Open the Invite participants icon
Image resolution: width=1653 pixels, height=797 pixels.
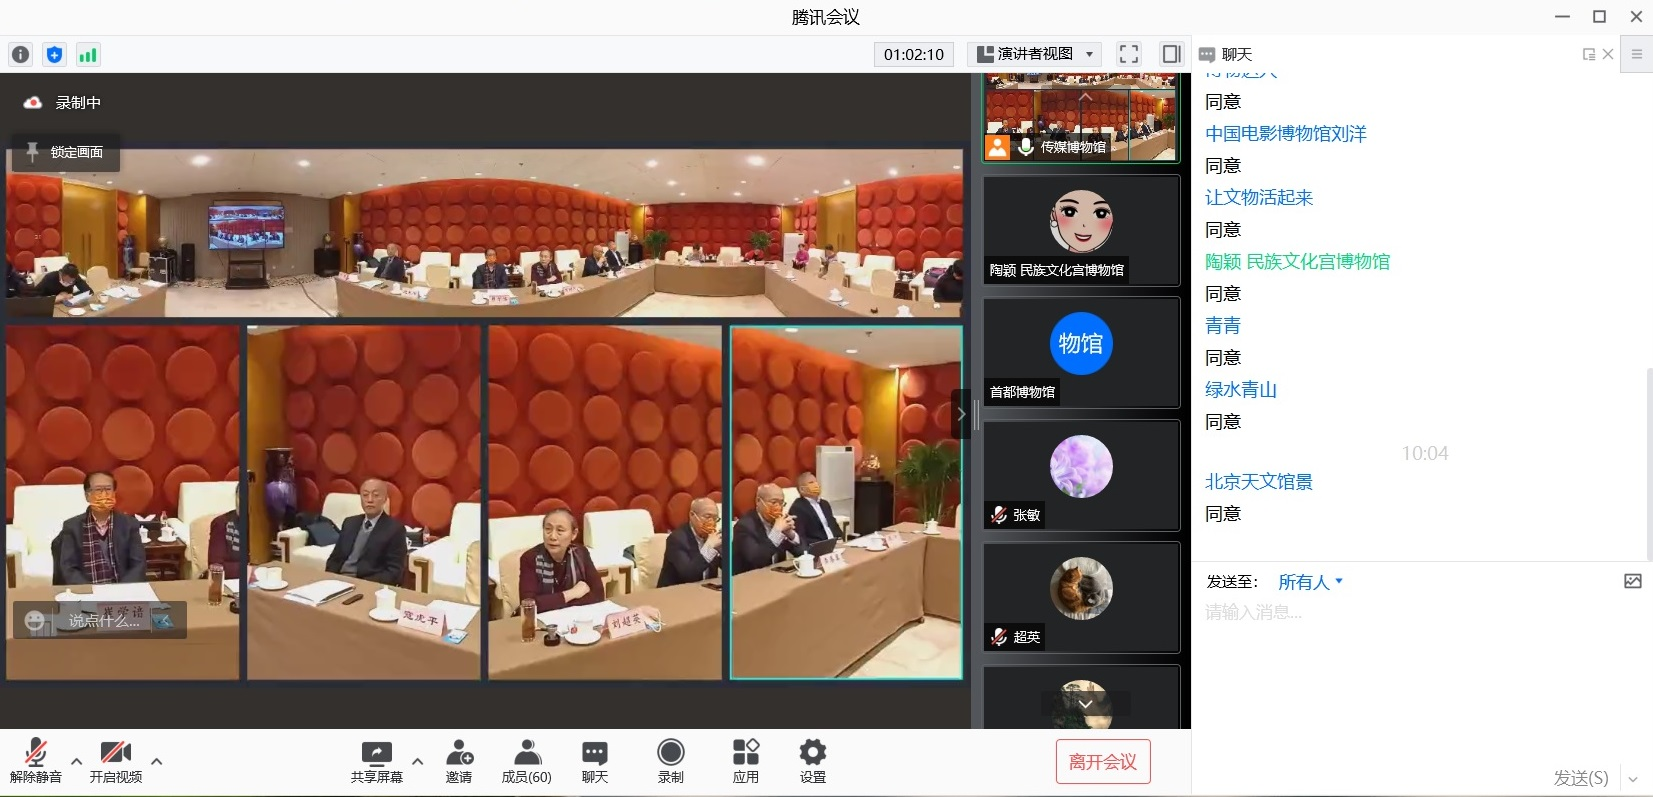[459, 761]
